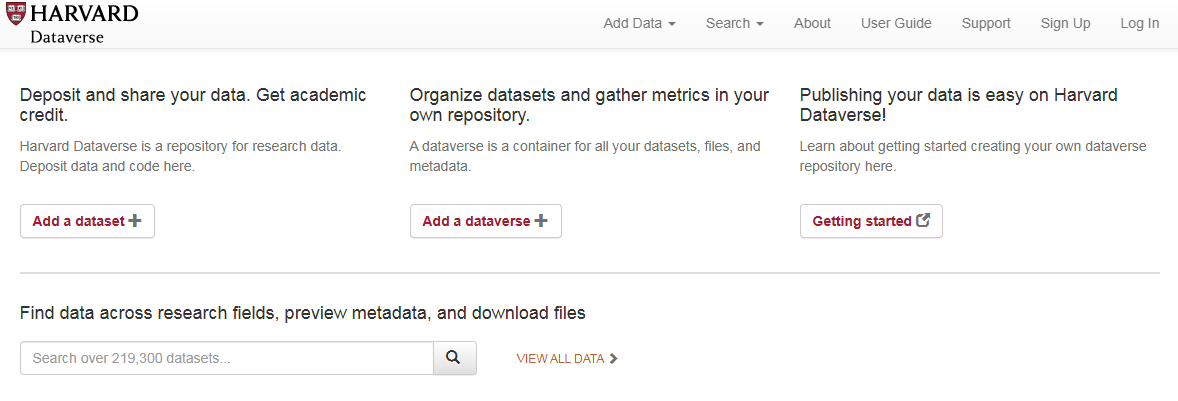Click the HARVARD wordmark text
The width and height of the screenshot is (1178, 401).
pos(85,13)
